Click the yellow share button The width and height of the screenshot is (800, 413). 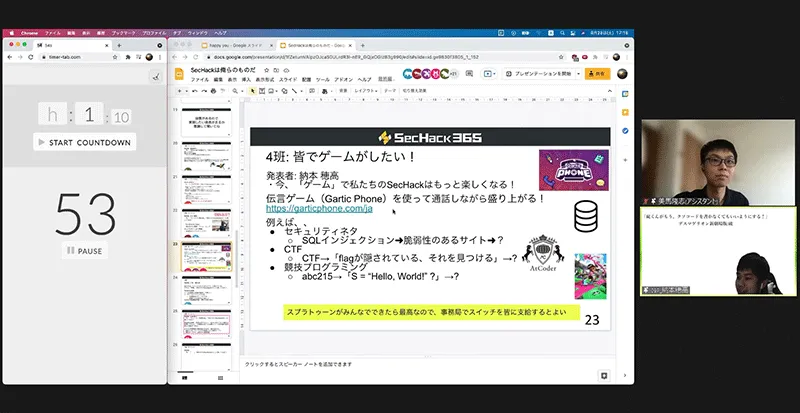(597, 74)
